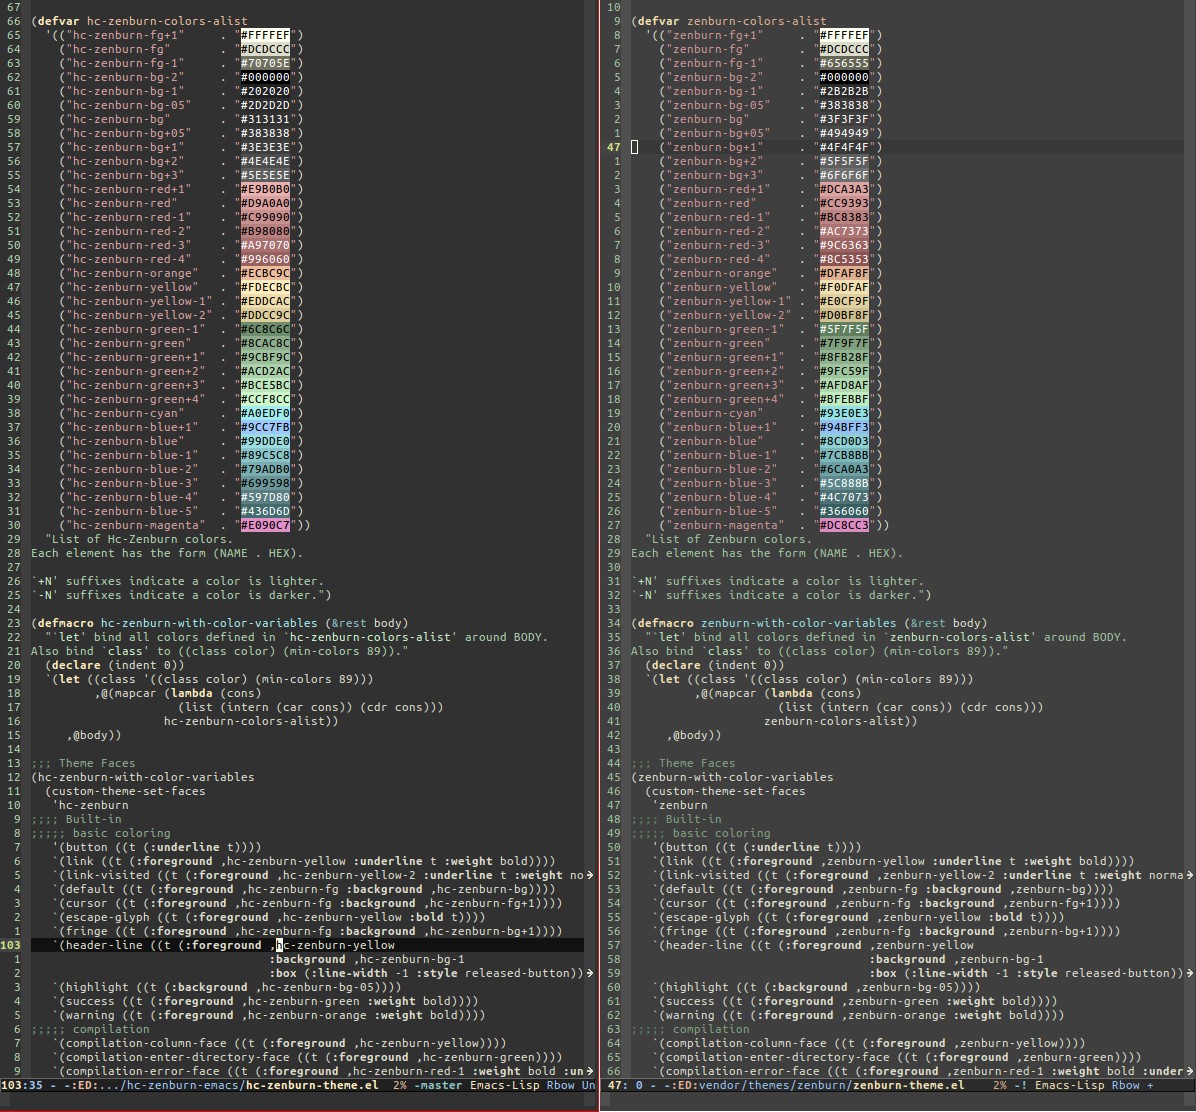This screenshot has width=1196, height=1112.
Task: Click the -master branch indicator in left mode line
Action: 438,1085
